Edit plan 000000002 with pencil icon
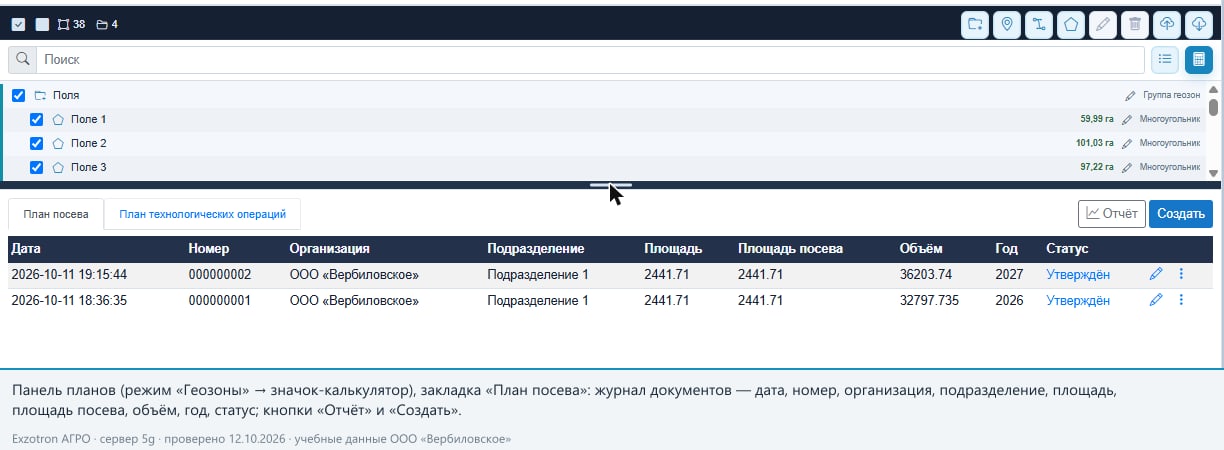The height and width of the screenshot is (450, 1224). click(x=1157, y=274)
